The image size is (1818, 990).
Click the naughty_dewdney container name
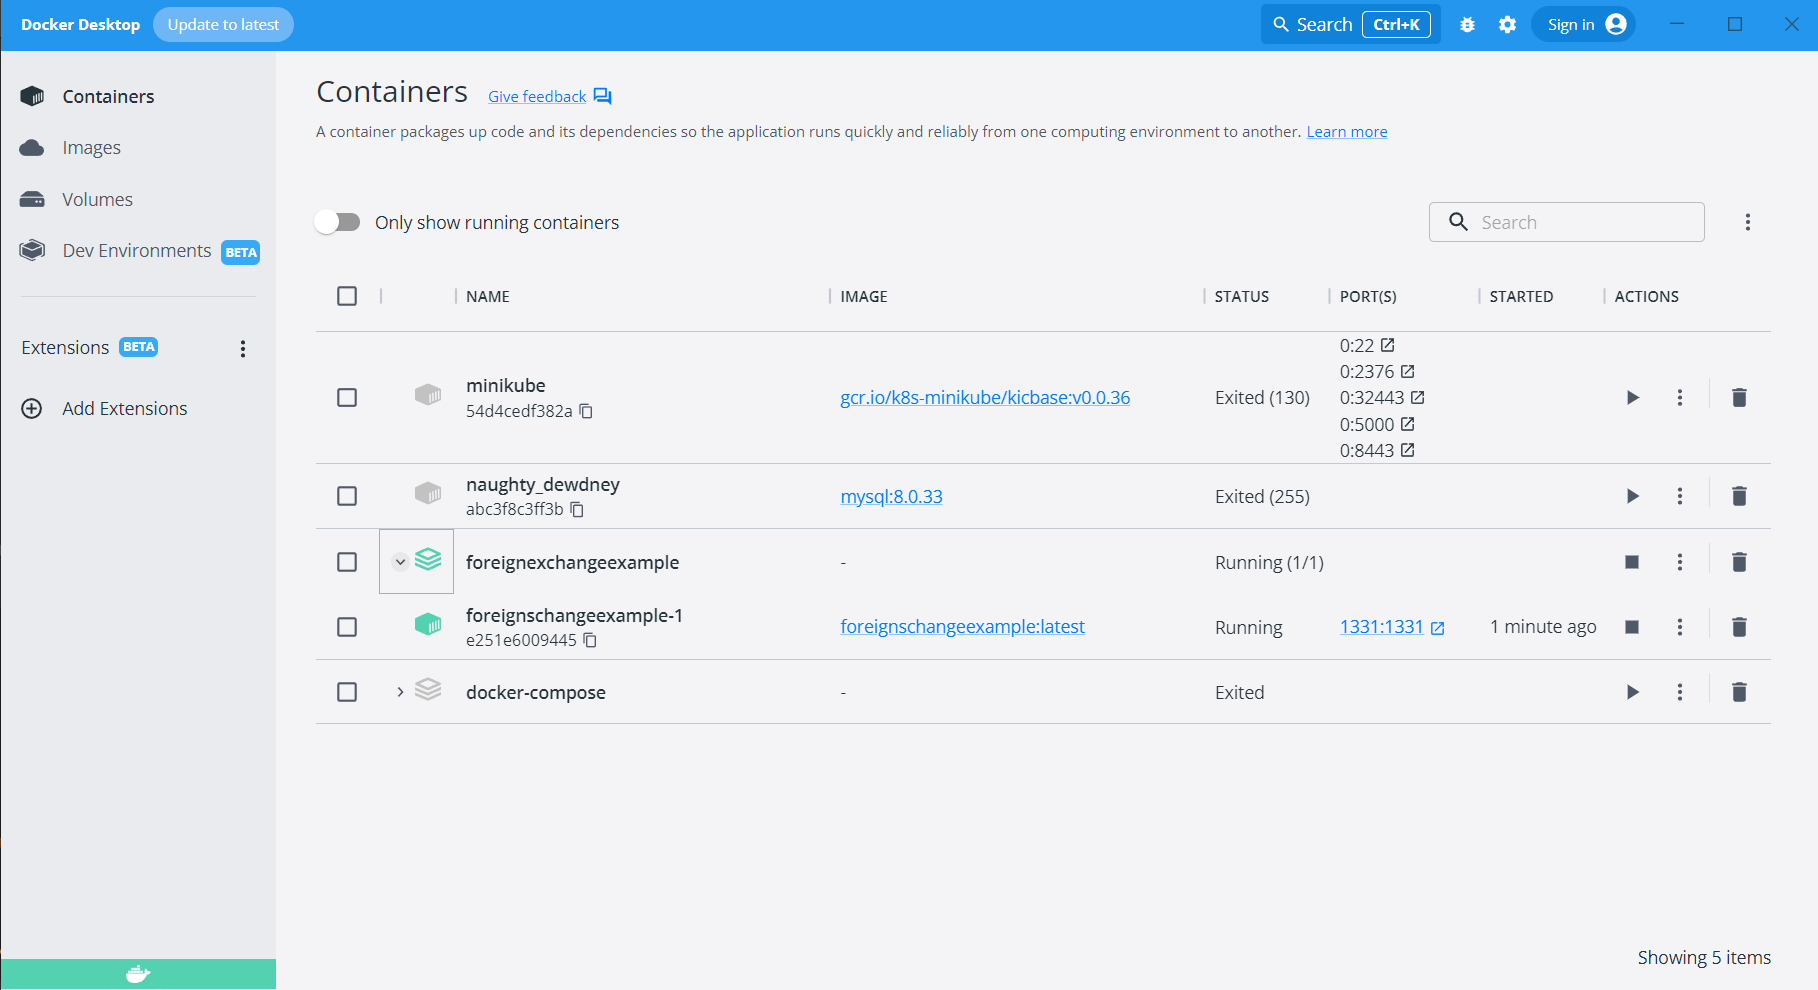click(543, 484)
